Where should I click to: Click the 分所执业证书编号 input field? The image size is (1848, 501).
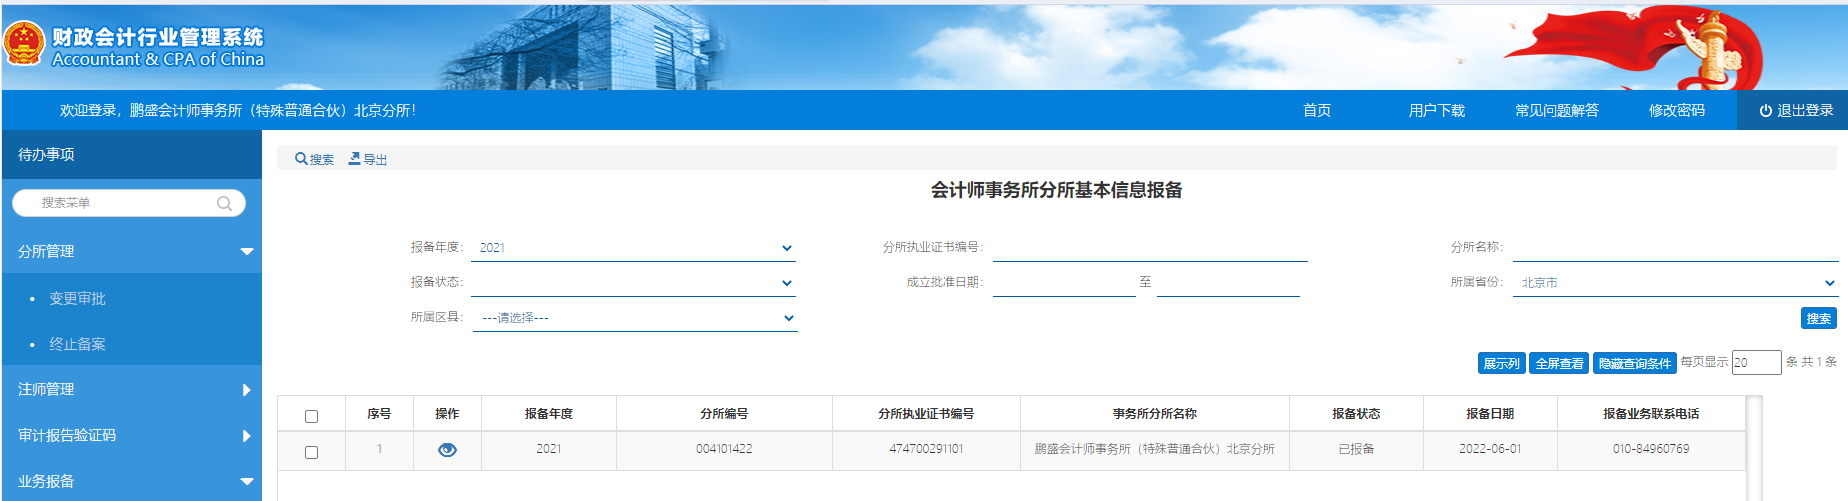click(1149, 248)
